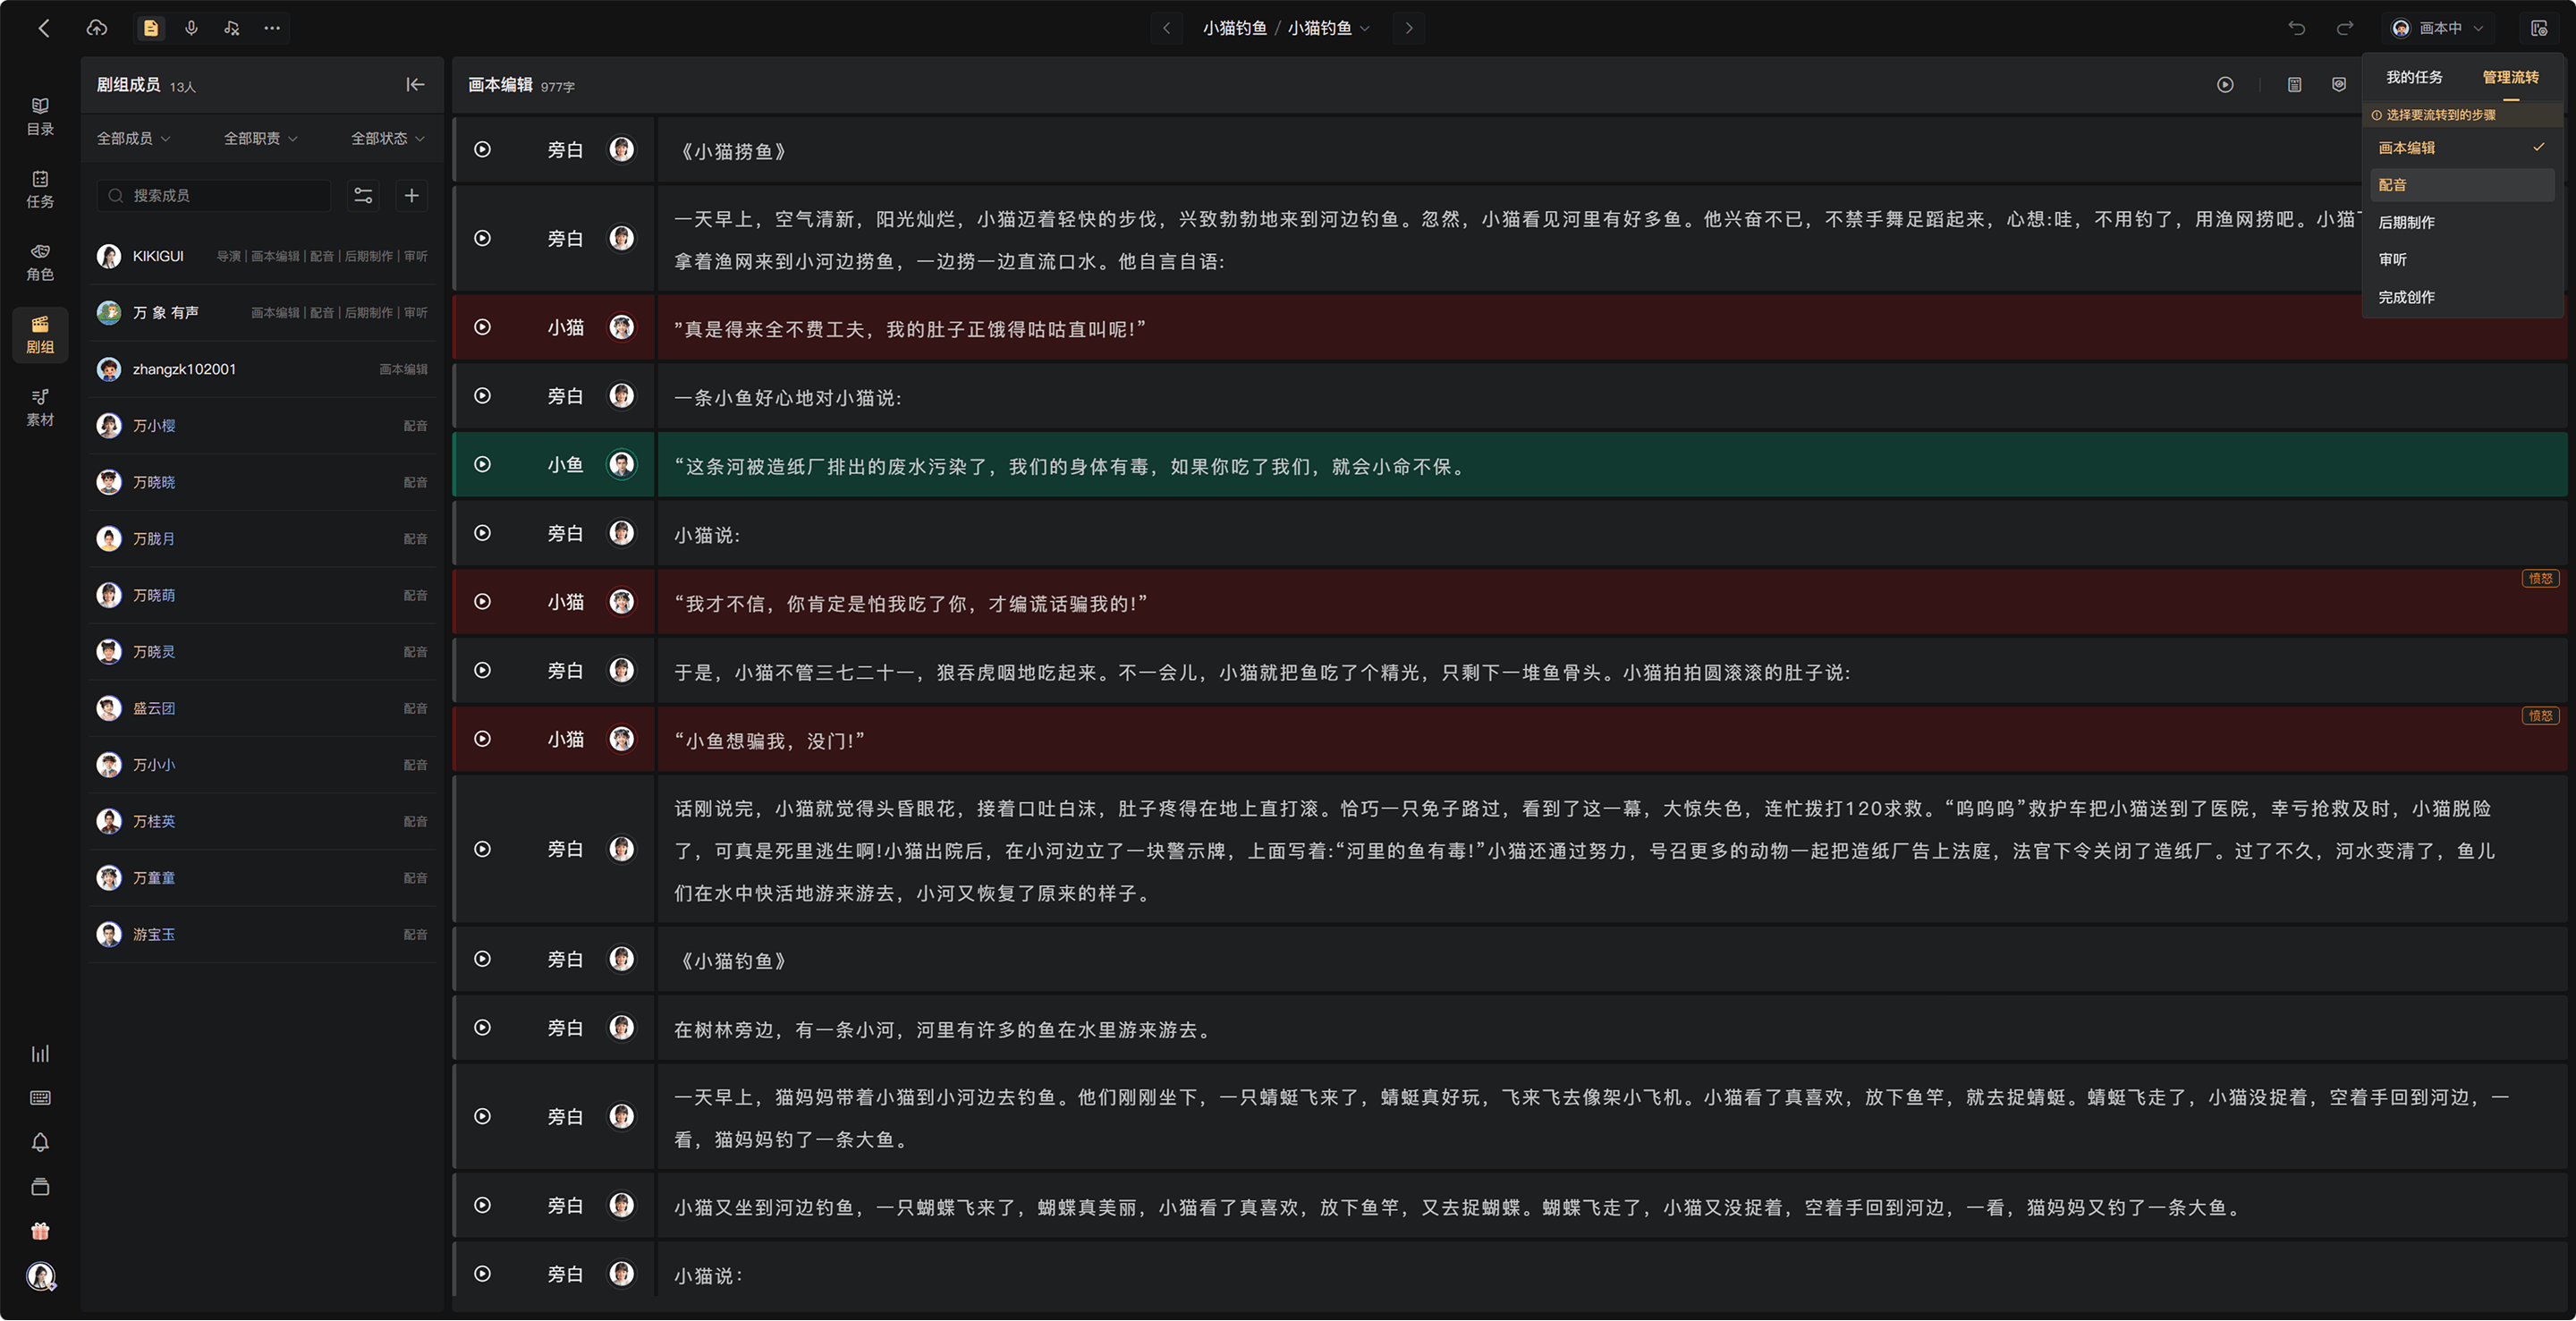The height and width of the screenshot is (1321, 2576).
Task: Switch to microphone recording mode icon
Action: [191, 28]
